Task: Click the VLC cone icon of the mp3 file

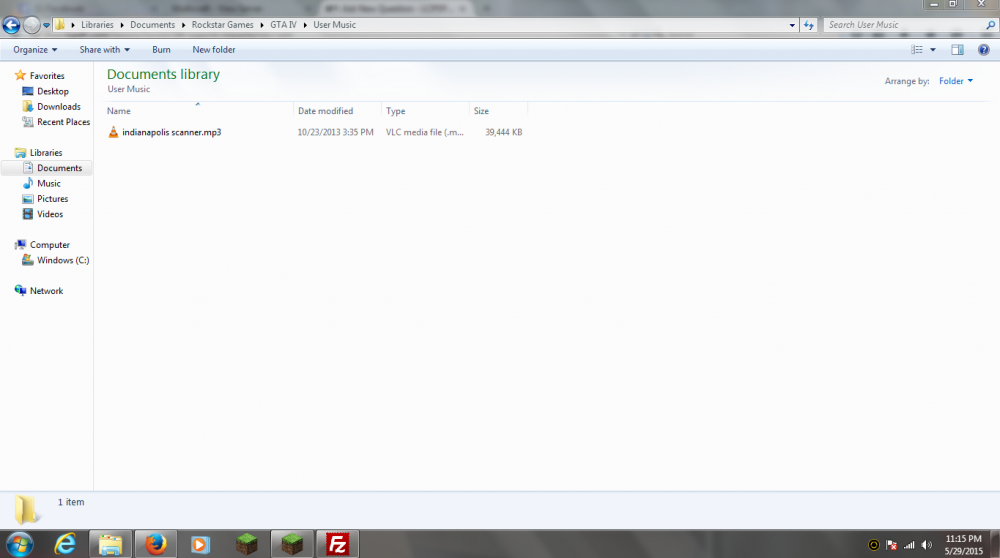Action: [x=113, y=132]
